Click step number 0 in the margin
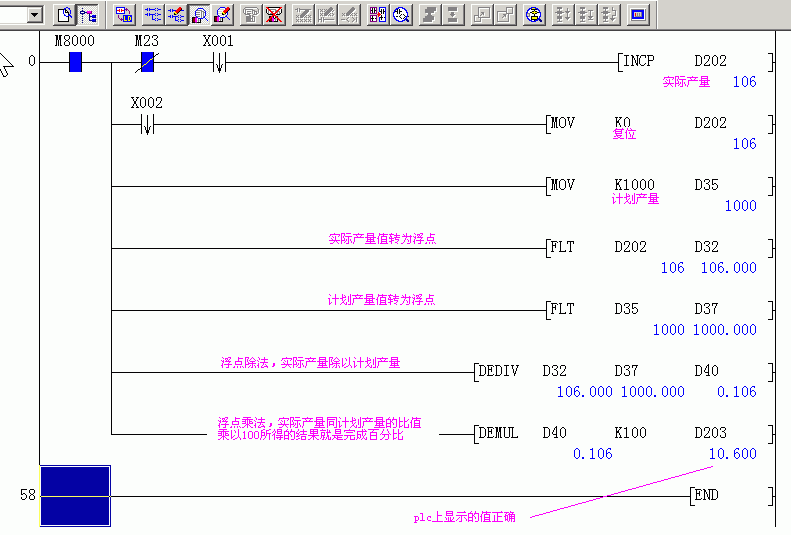The height and width of the screenshot is (535, 791). tap(32, 62)
